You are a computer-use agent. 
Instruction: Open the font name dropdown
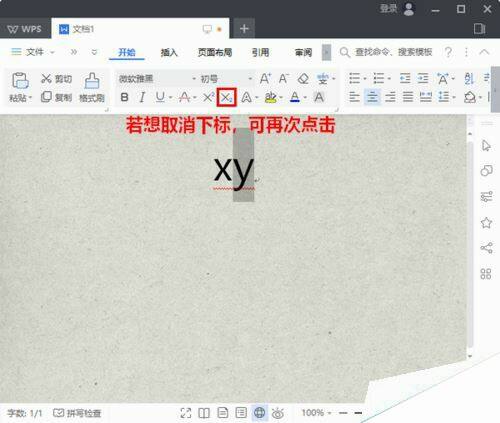click(x=194, y=79)
